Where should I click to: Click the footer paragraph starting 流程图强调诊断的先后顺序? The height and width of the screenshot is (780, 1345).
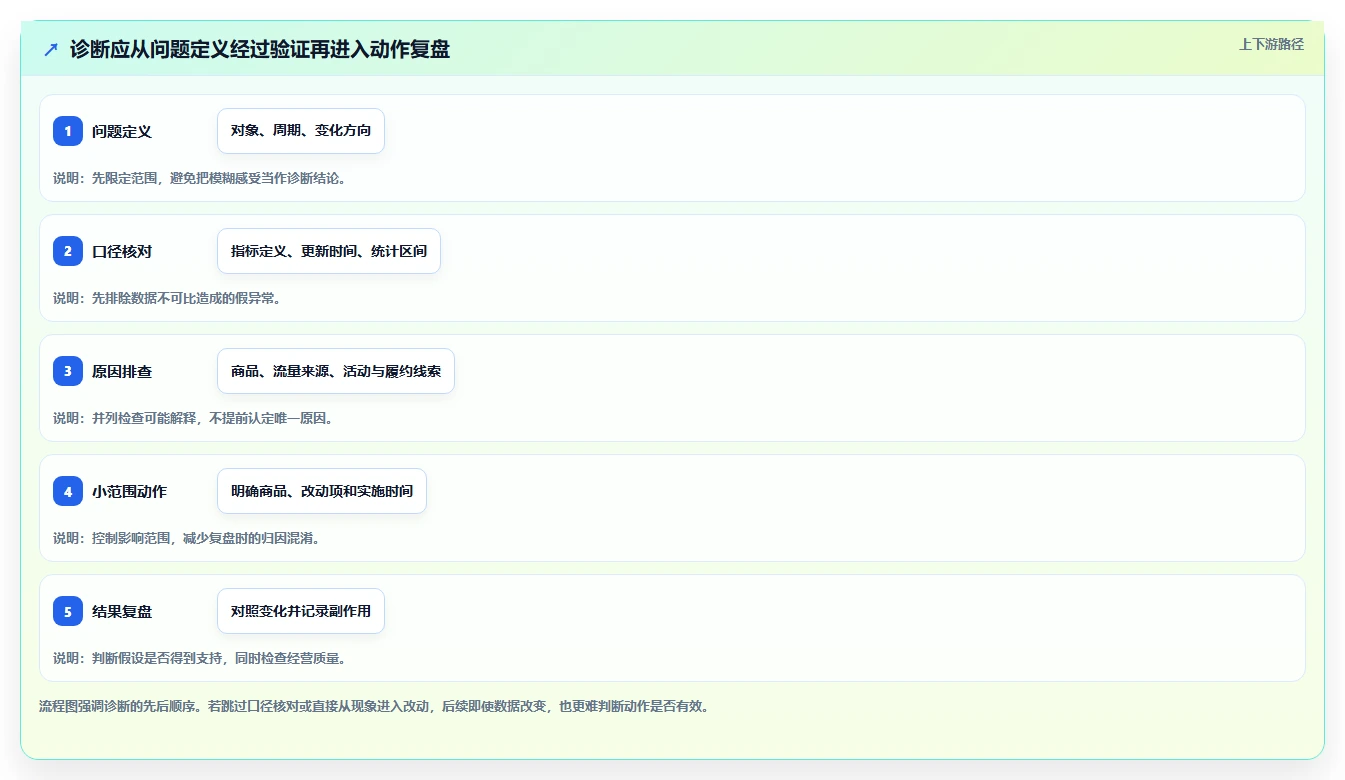click(x=375, y=706)
